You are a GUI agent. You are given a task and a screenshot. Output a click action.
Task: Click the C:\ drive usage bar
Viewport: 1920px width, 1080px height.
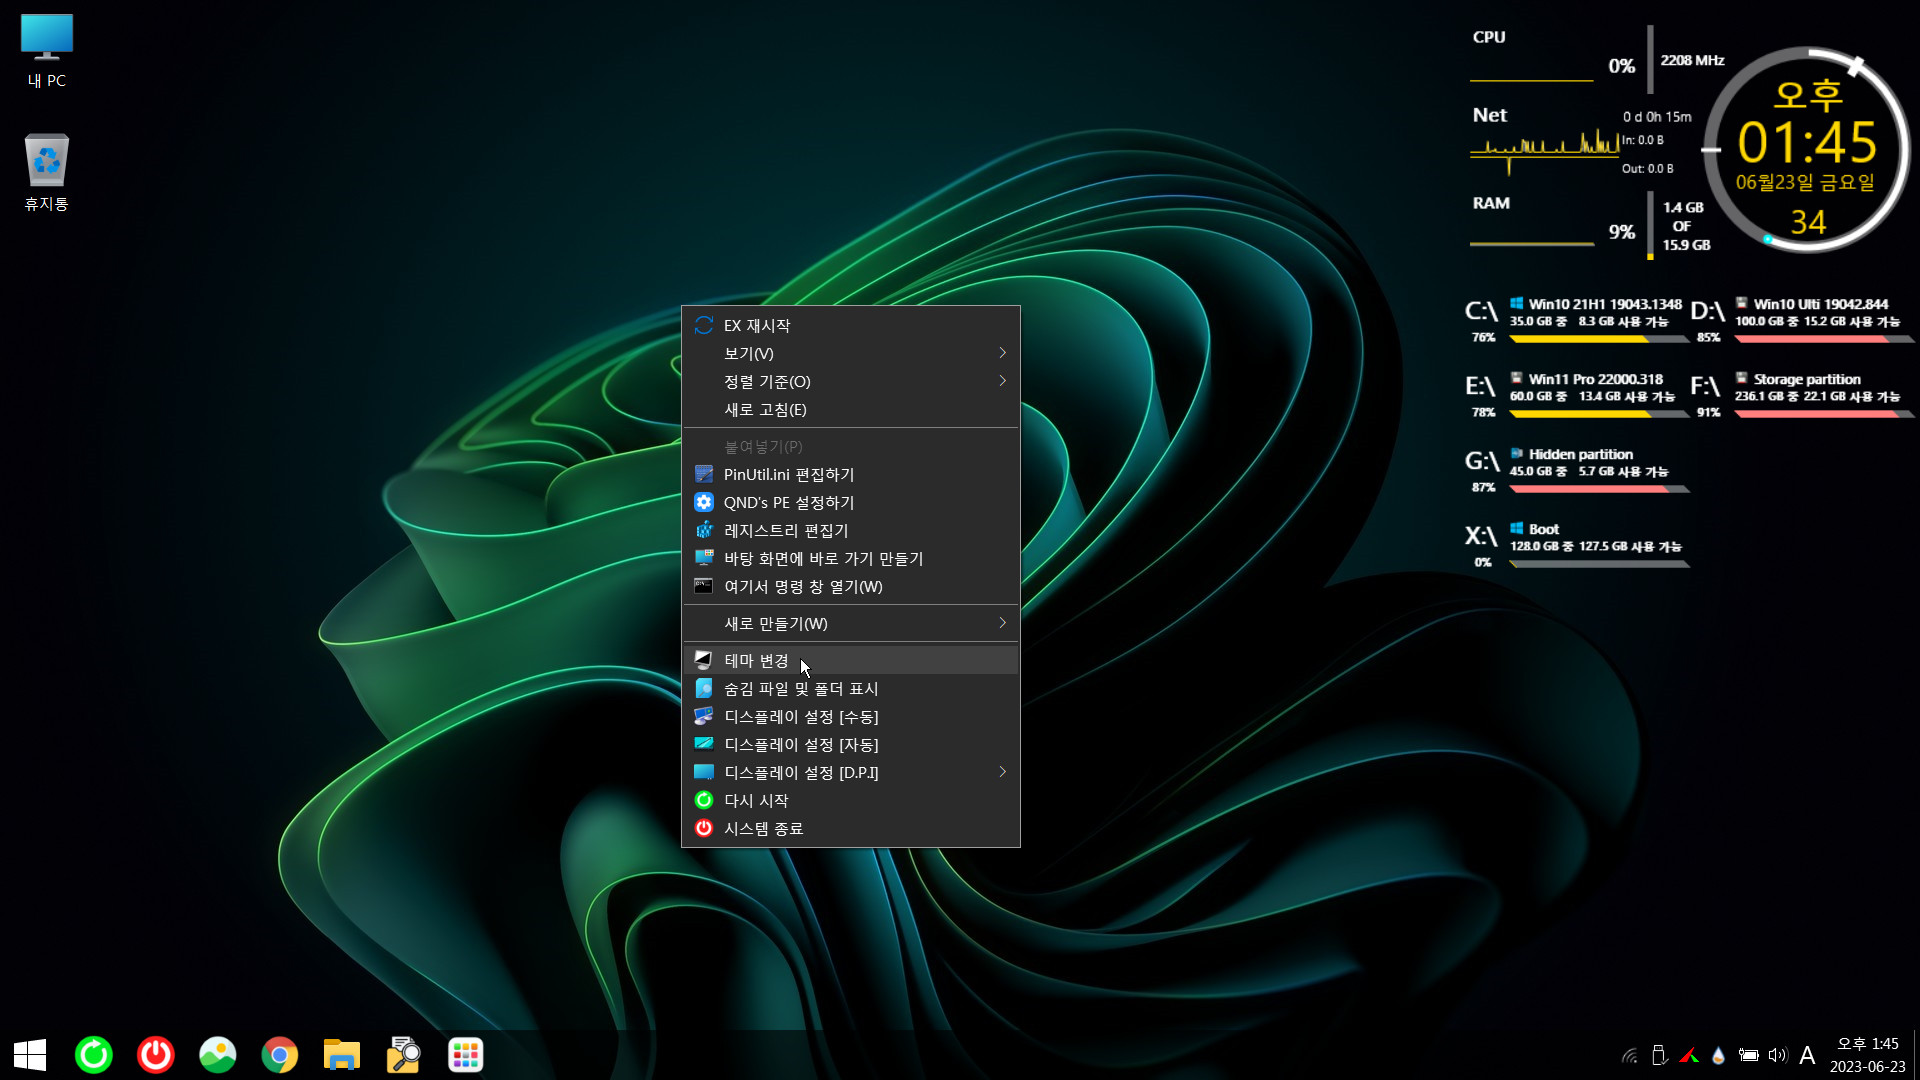[1599, 339]
